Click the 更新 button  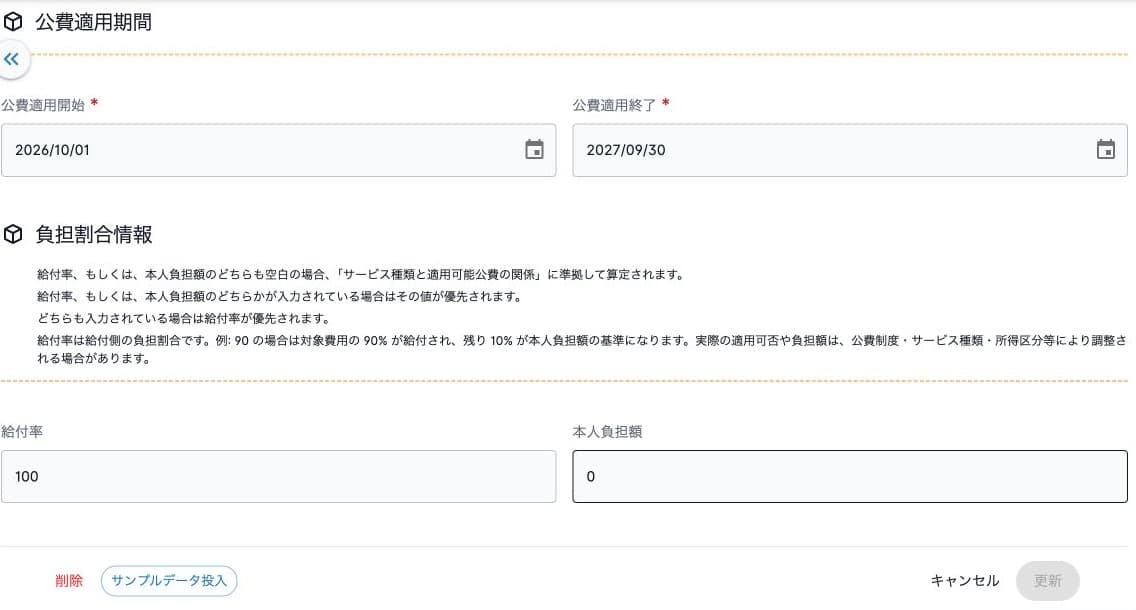click(1048, 580)
